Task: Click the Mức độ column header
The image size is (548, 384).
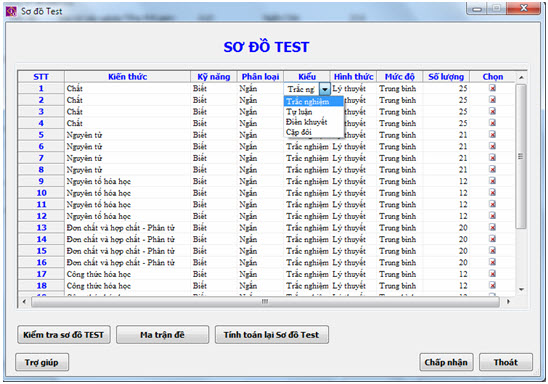Action: tap(400, 77)
